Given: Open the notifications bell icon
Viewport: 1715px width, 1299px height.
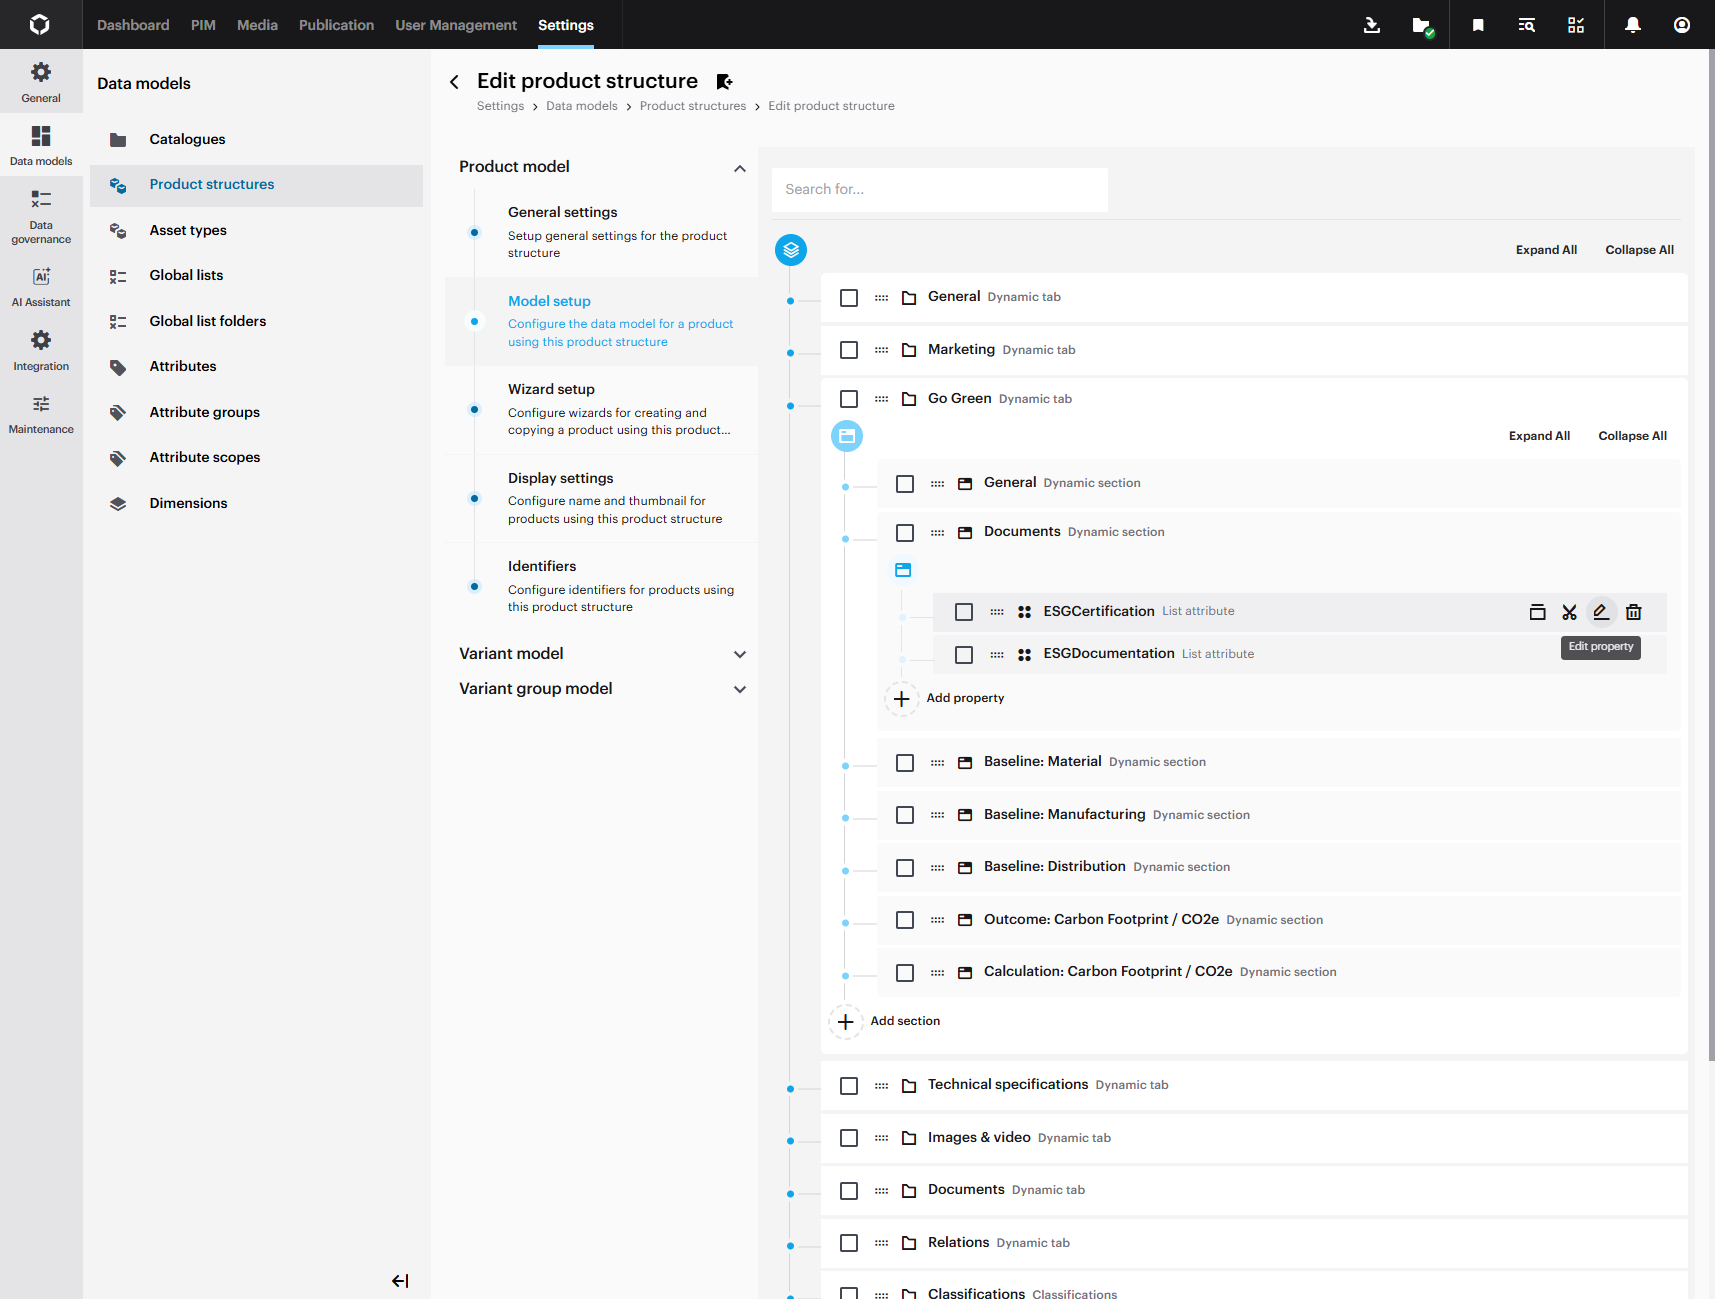Looking at the screenshot, I should point(1632,25).
